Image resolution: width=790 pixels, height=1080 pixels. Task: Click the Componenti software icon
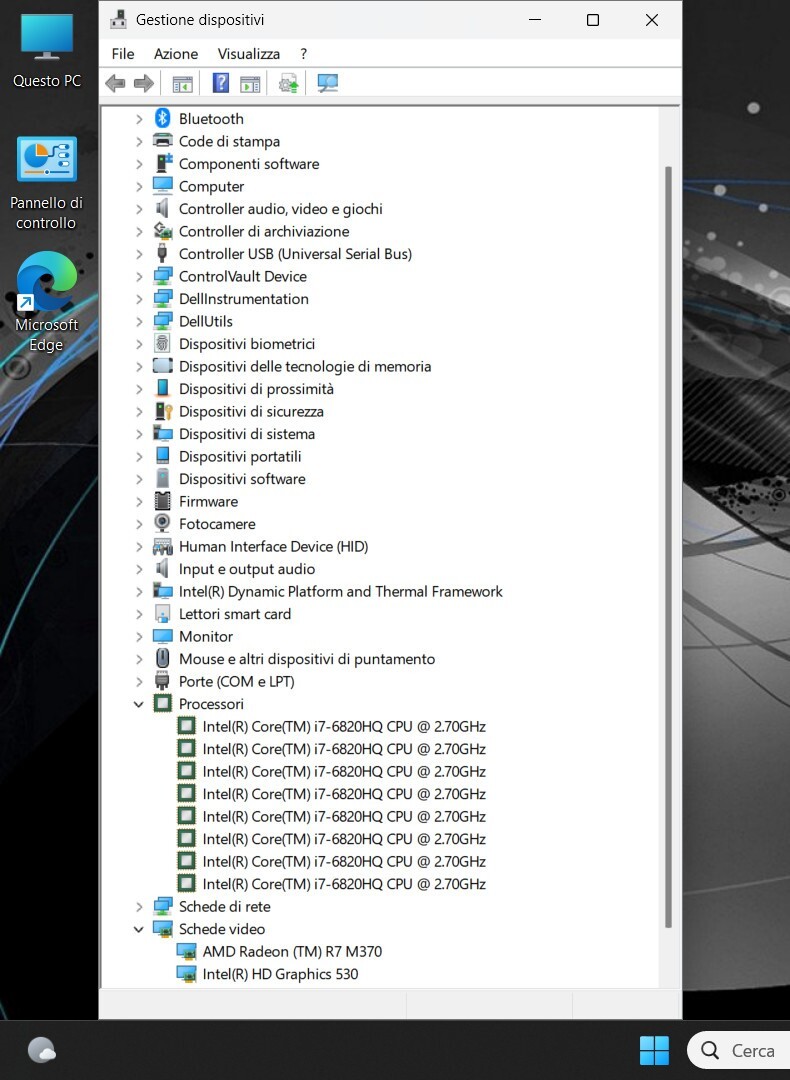(163, 164)
